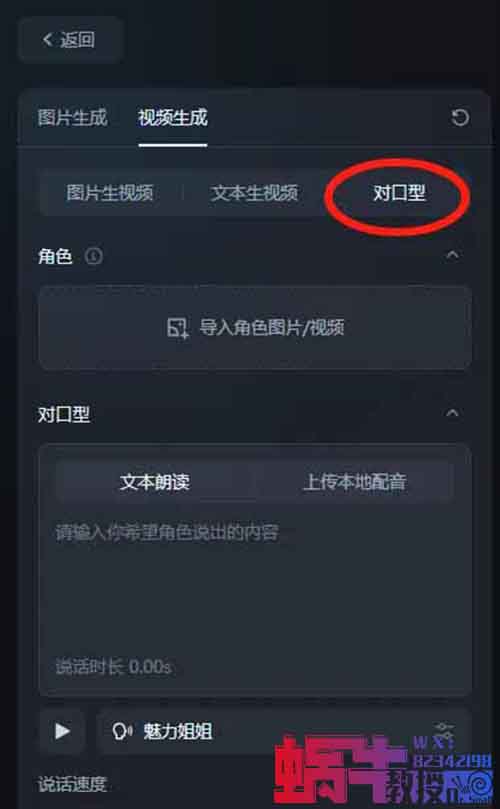The width and height of the screenshot is (500, 809).
Task: Click the back arrow icon next to 返回
Action: pyautogui.click(x=48, y=39)
